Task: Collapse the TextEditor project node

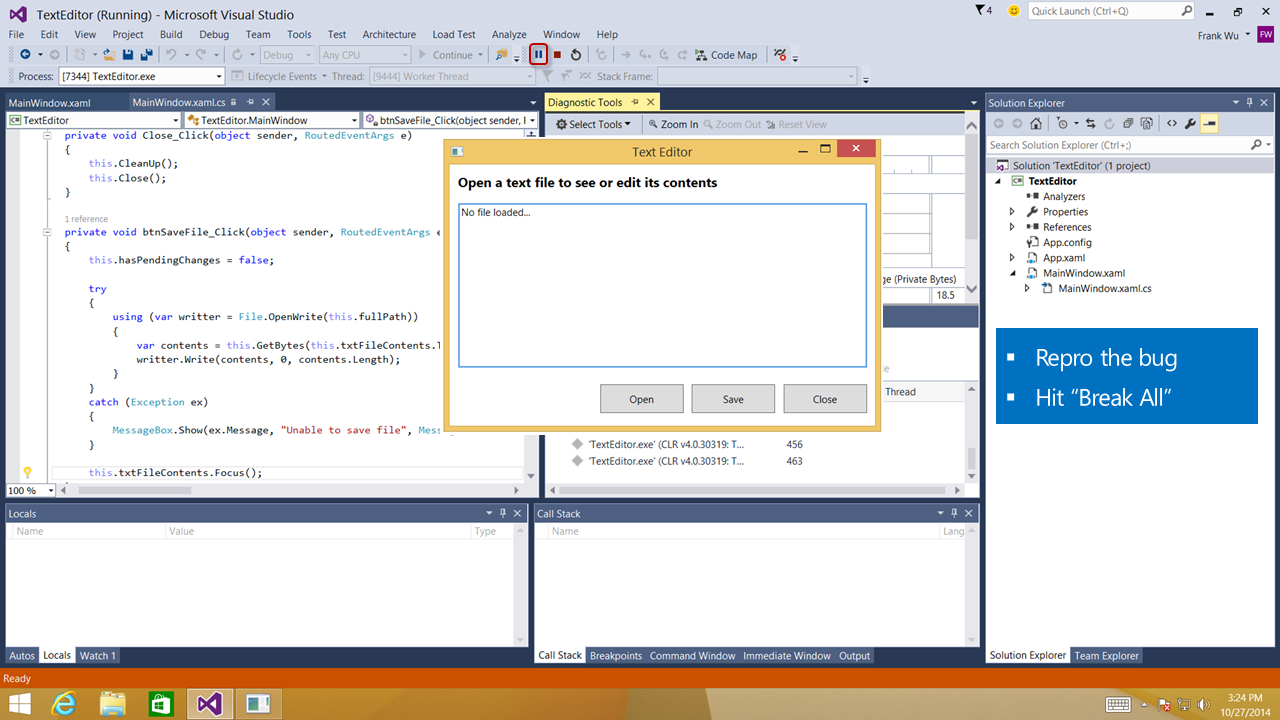Action: (x=997, y=181)
